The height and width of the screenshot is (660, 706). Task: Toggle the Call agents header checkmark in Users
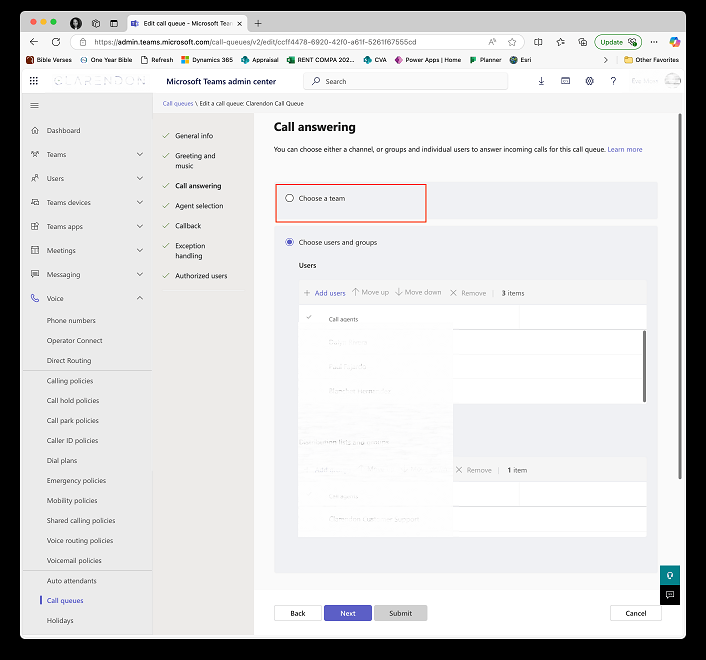coord(309,317)
